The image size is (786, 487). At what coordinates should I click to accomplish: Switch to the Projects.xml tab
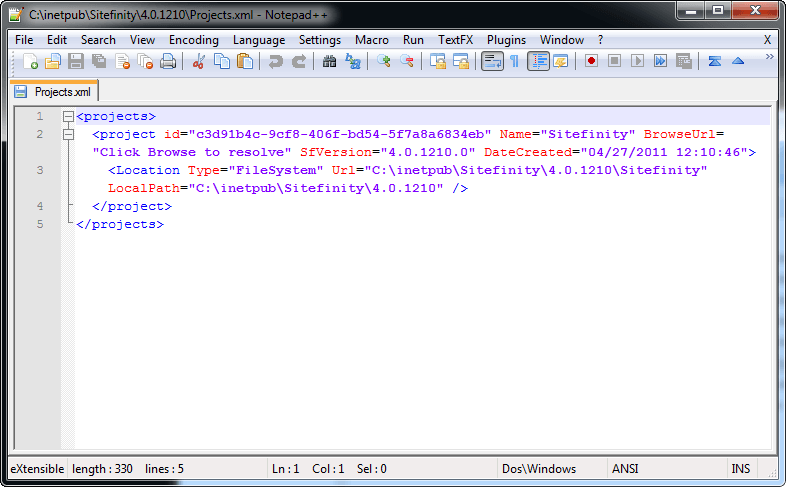coord(55,91)
